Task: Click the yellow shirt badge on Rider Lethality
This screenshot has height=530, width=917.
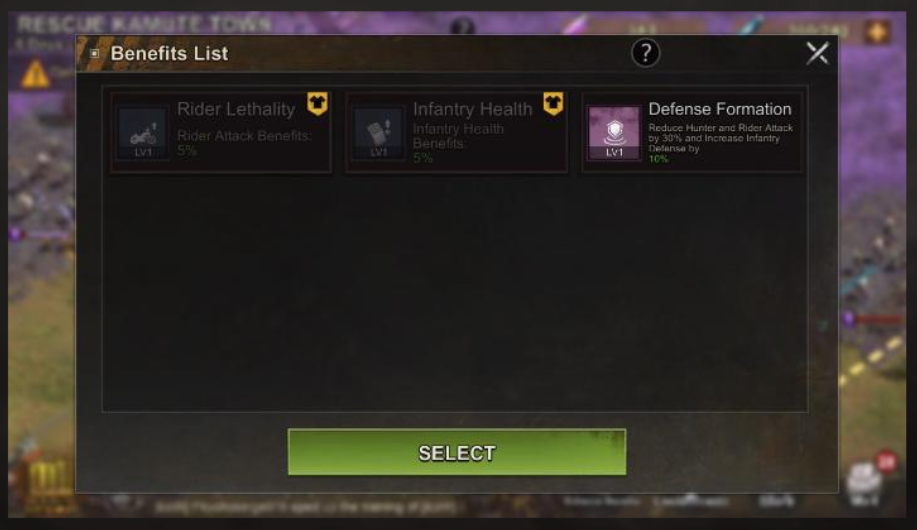Action: click(318, 104)
